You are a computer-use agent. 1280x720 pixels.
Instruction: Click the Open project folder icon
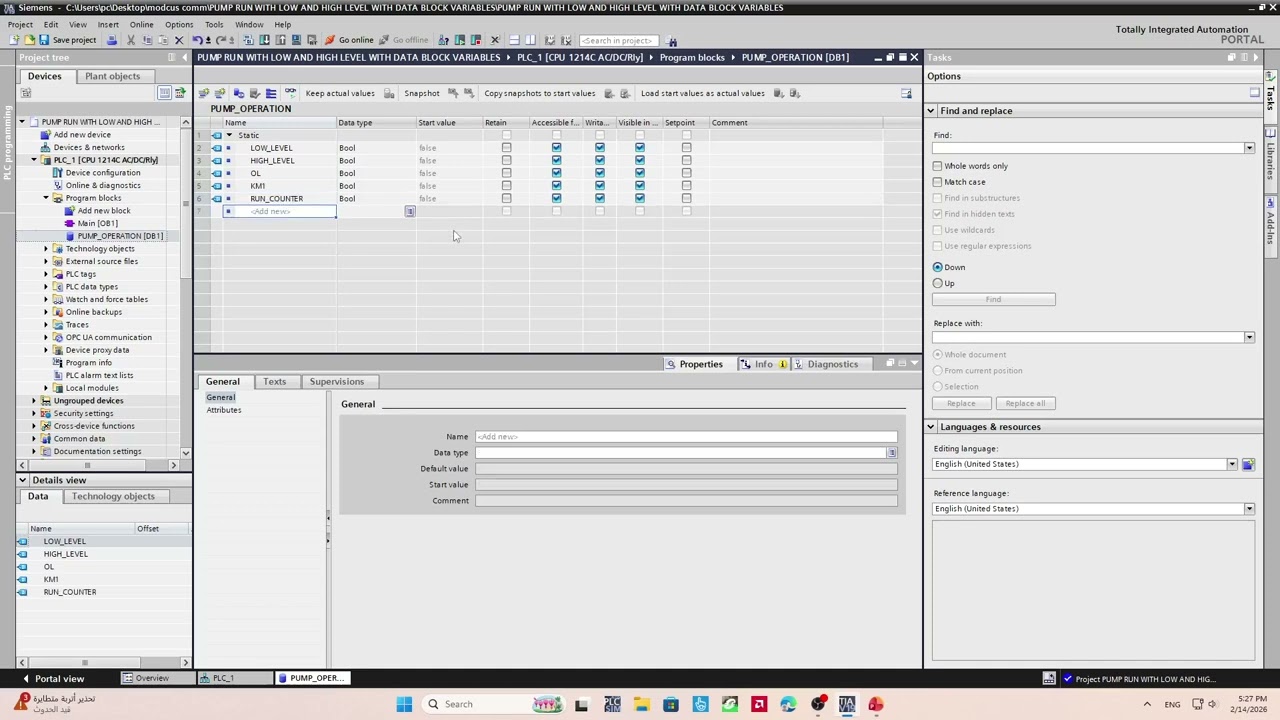(x=29, y=40)
